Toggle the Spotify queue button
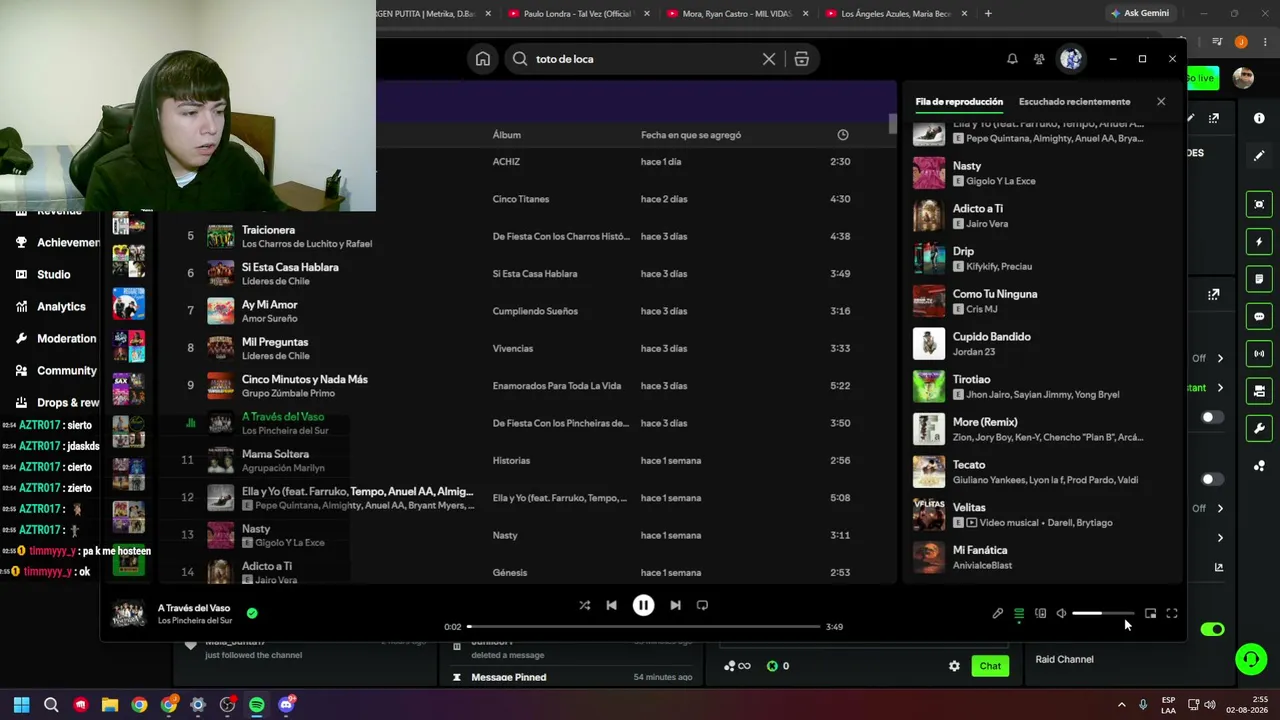Image resolution: width=1280 pixels, height=720 pixels. [x=1019, y=613]
